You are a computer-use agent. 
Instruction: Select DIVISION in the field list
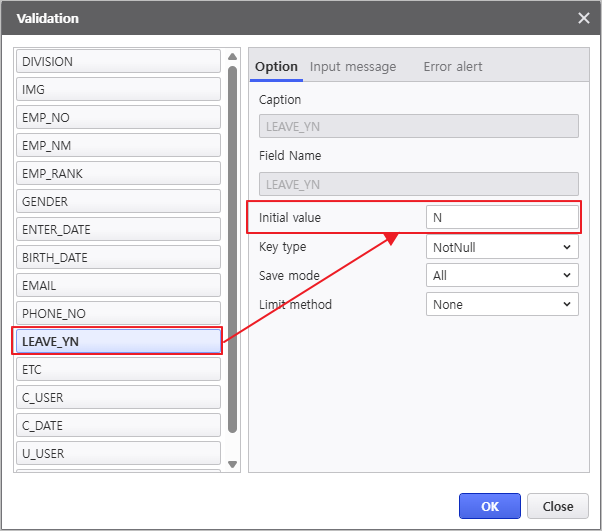click(118, 62)
